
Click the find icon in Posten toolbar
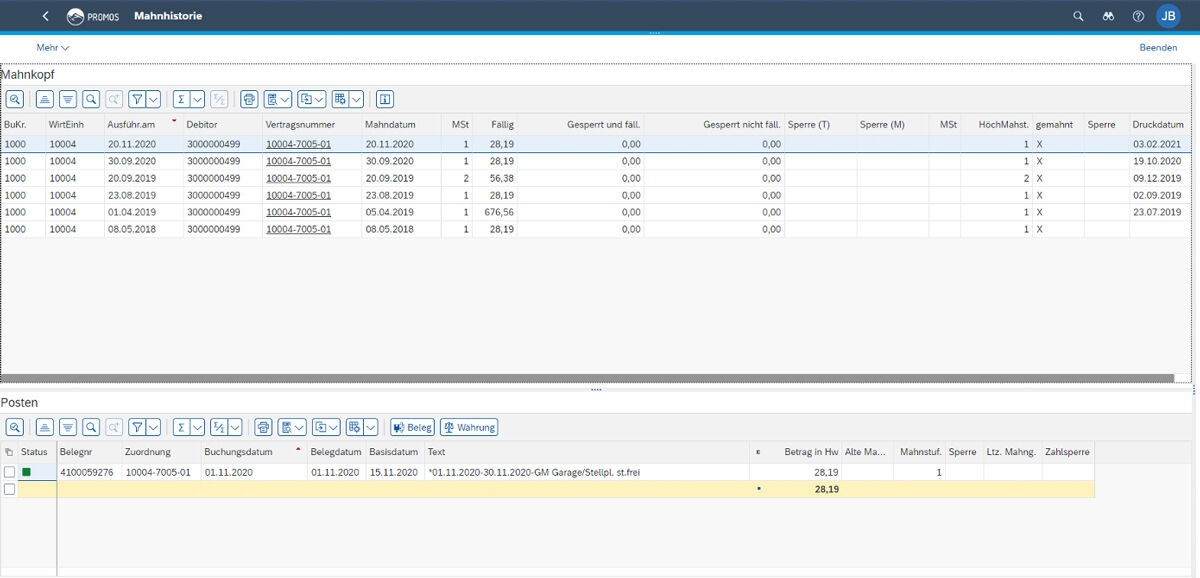pyautogui.click(x=91, y=427)
